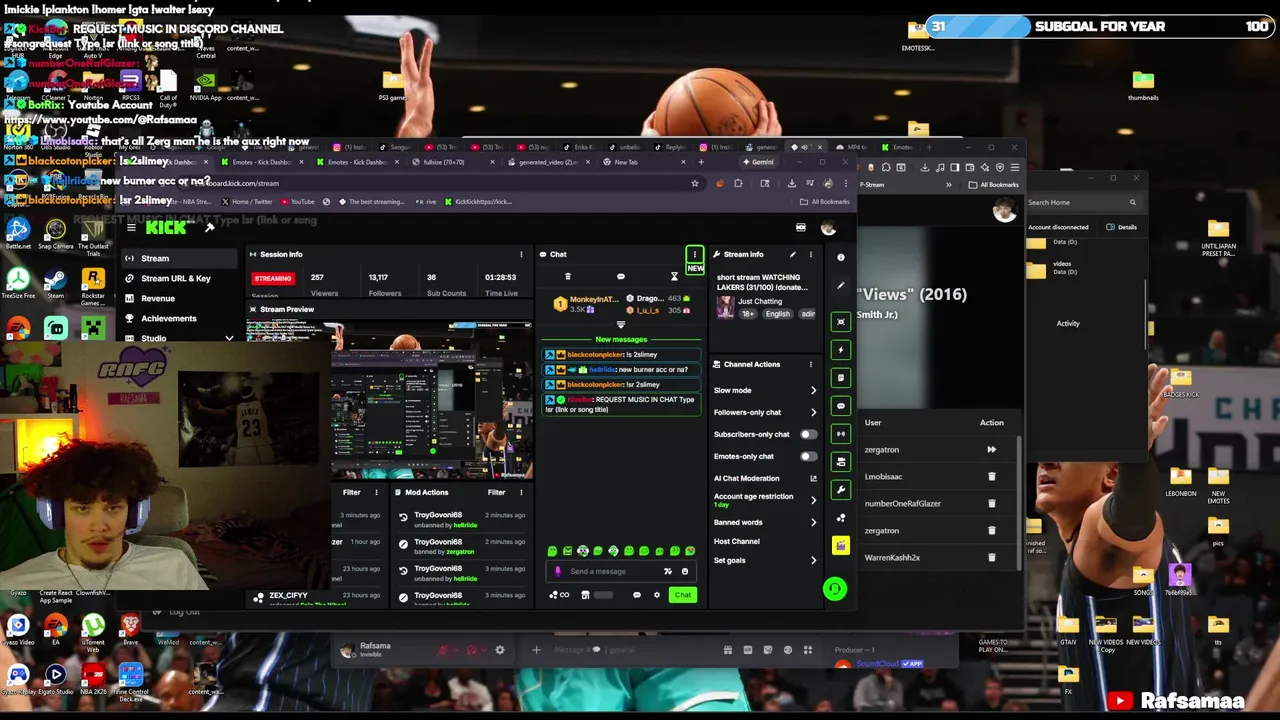Click Search Home field in File Explorer
Image resolution: width=1280 pixels, height=720 pixels.
coord(1084,202)
